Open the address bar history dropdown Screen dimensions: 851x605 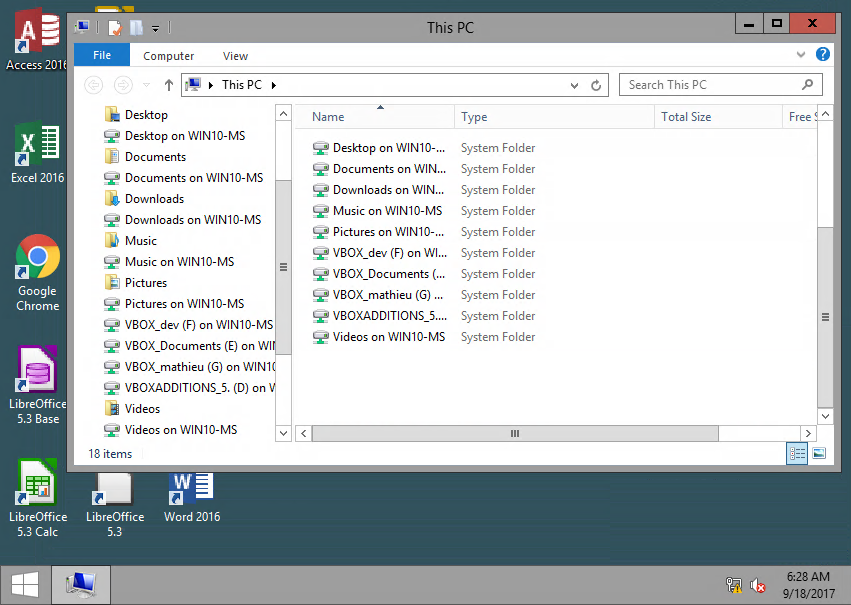click(x=573, y=85)
